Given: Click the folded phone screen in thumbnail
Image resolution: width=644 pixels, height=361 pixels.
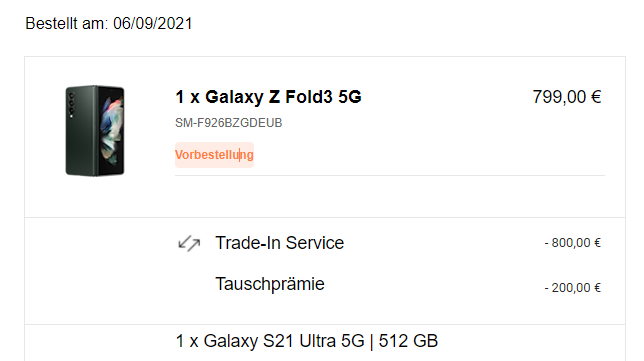Looking at the screenshot, I should tap(111, 131).
